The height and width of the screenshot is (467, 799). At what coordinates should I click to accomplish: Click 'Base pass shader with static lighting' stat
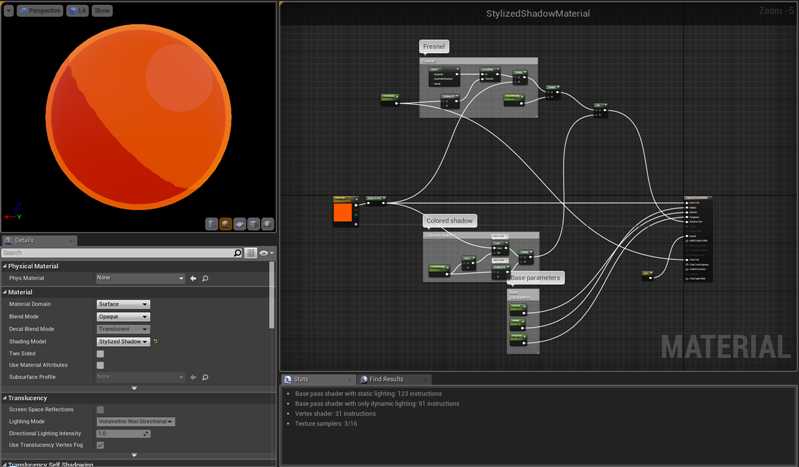[368, 394]
